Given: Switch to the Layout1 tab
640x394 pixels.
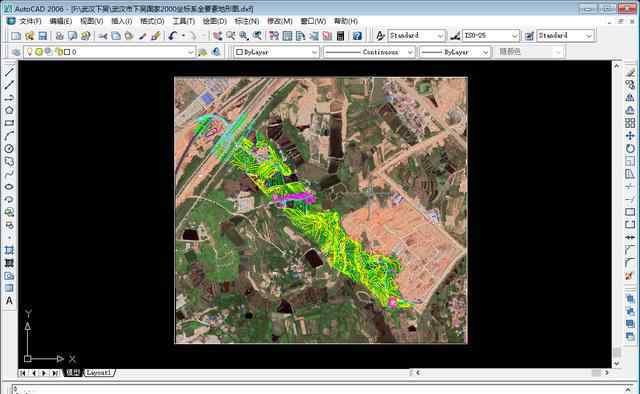Looking at the screenshot, I should pyautogui.click(x=99, y=372).
